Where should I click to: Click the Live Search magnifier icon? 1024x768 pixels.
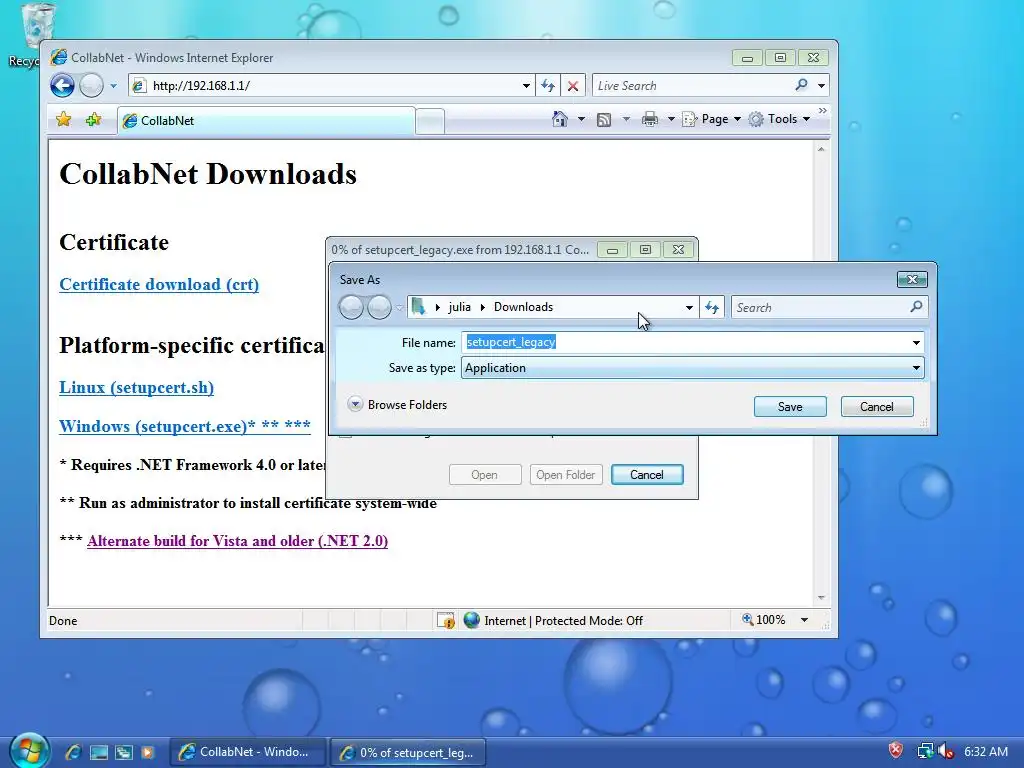pos(801,85)
